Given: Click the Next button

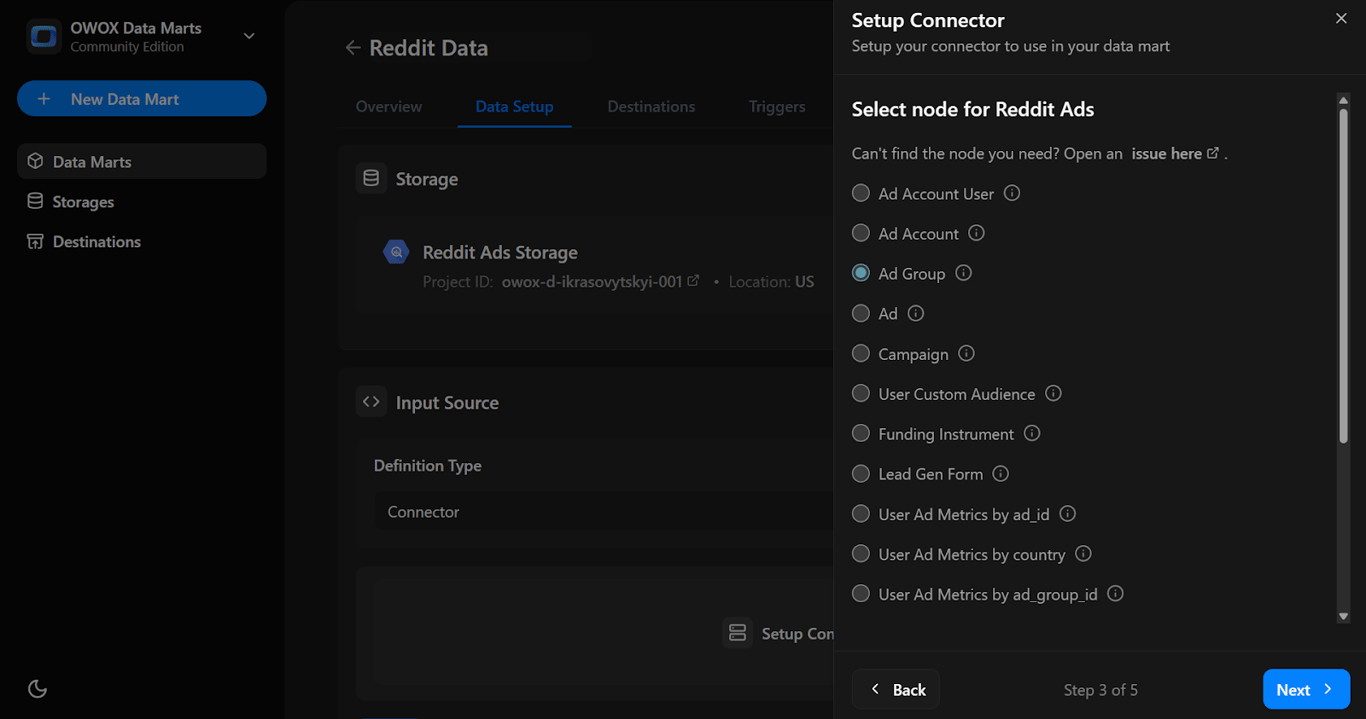Looking at the screenshot, I should (1306, 689).
